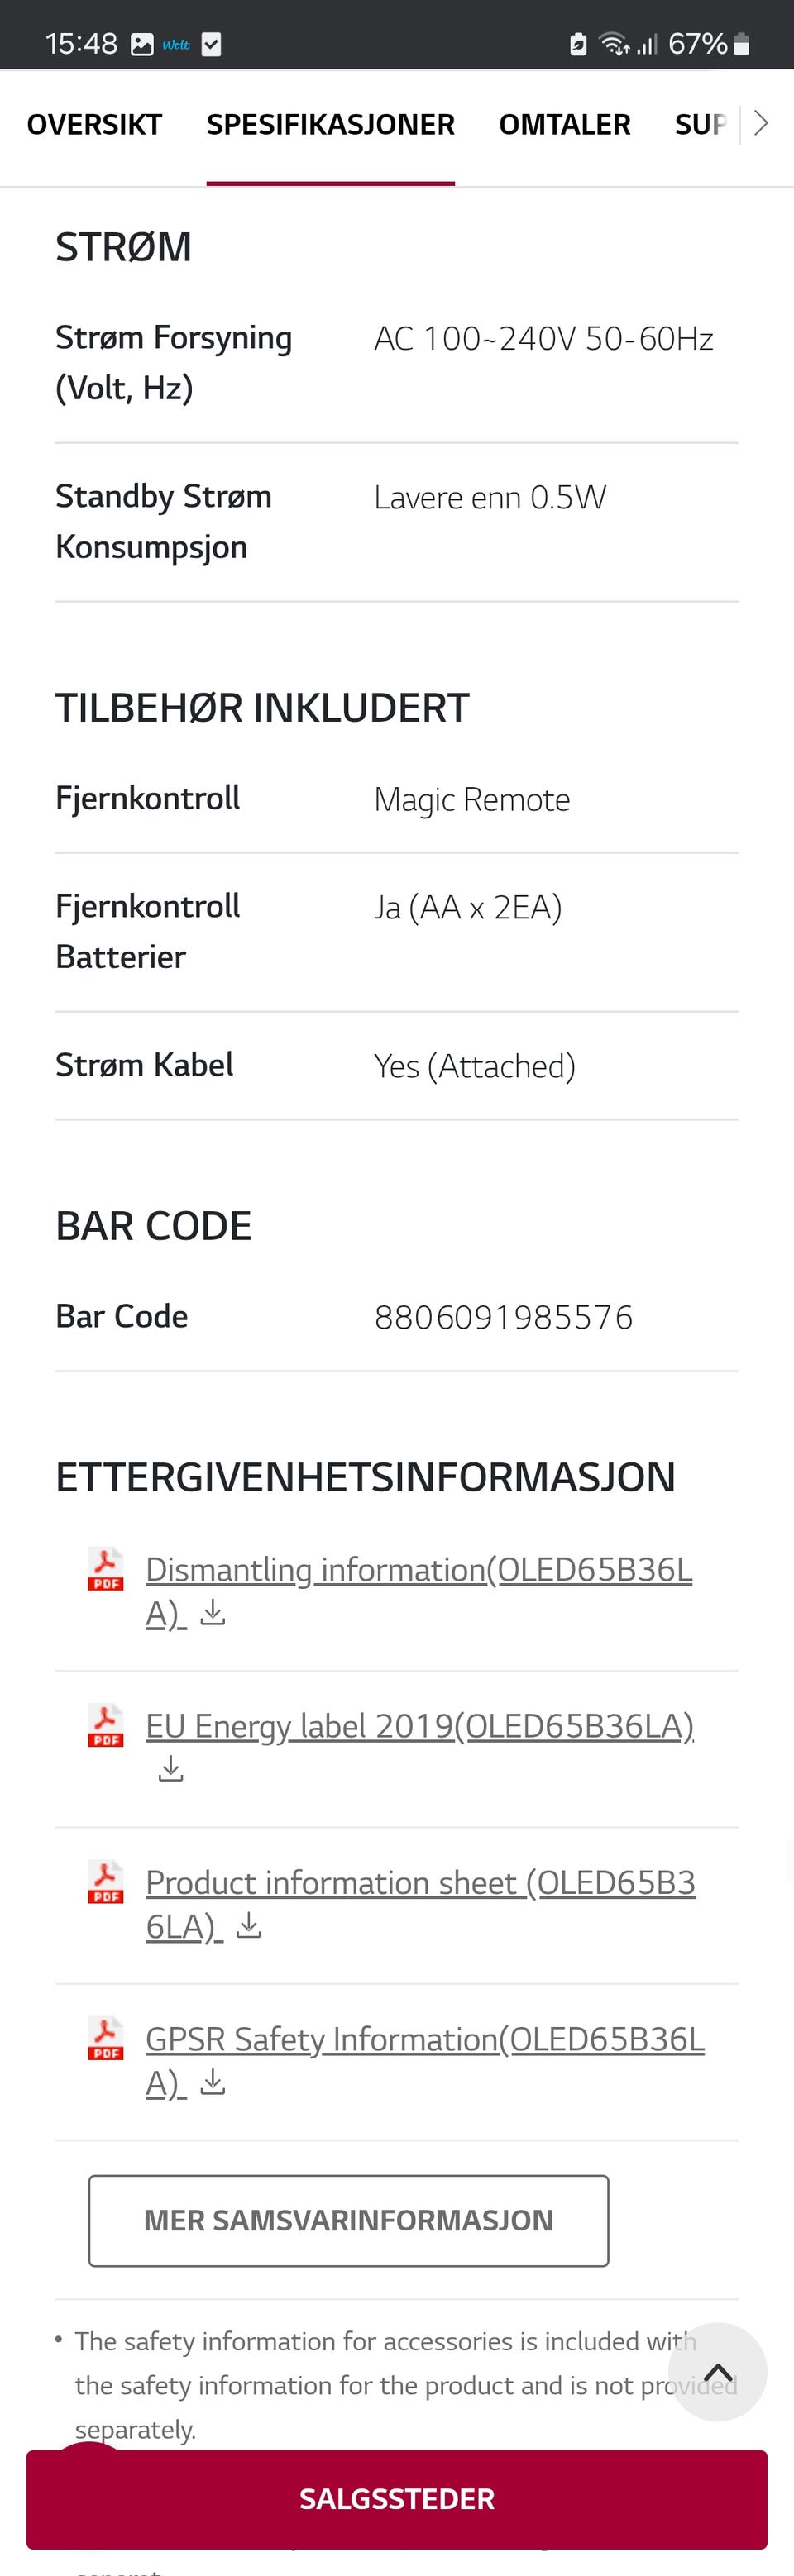Click PDF icon beside EU Energy label
The height and width of the screenshot is (2576, 794).
(106, 1725)
